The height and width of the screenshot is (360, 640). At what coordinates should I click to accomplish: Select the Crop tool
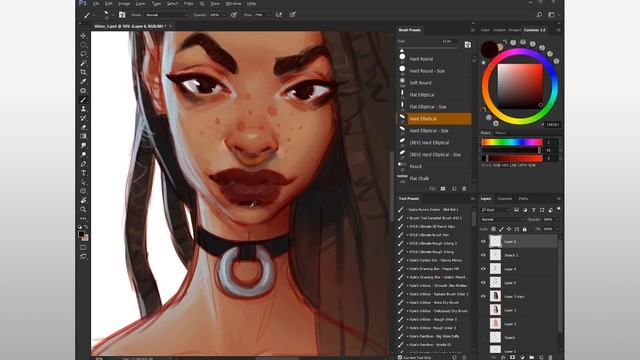coord(83,72)
